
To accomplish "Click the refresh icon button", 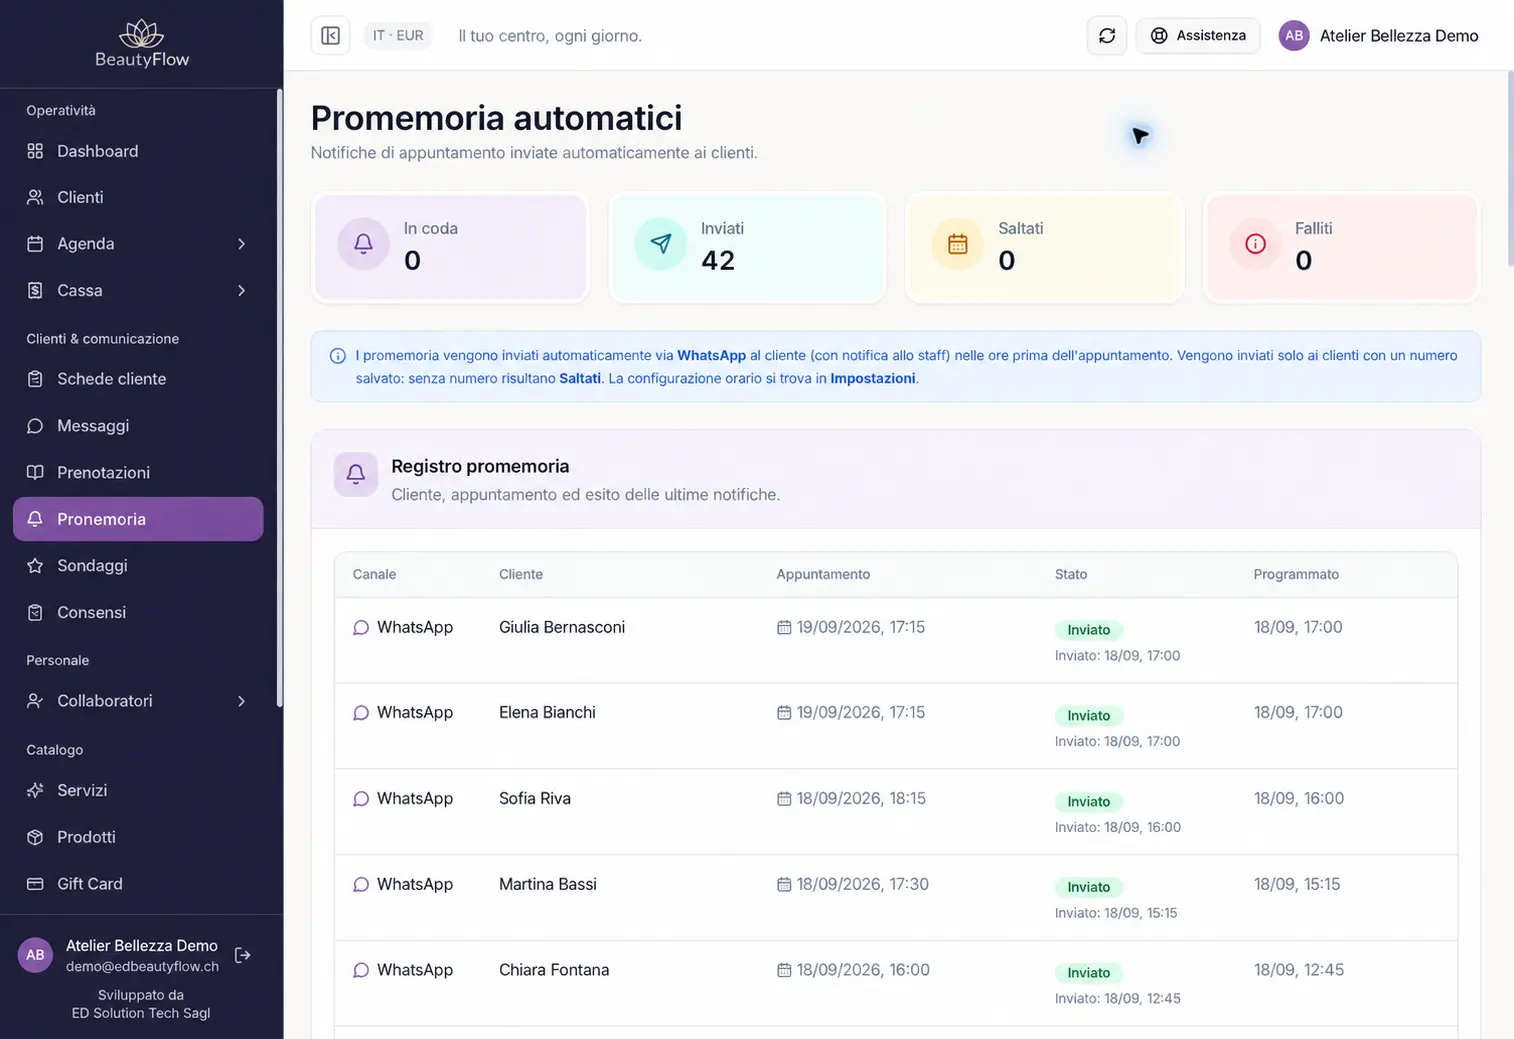I will click(x=1107, y=36).
